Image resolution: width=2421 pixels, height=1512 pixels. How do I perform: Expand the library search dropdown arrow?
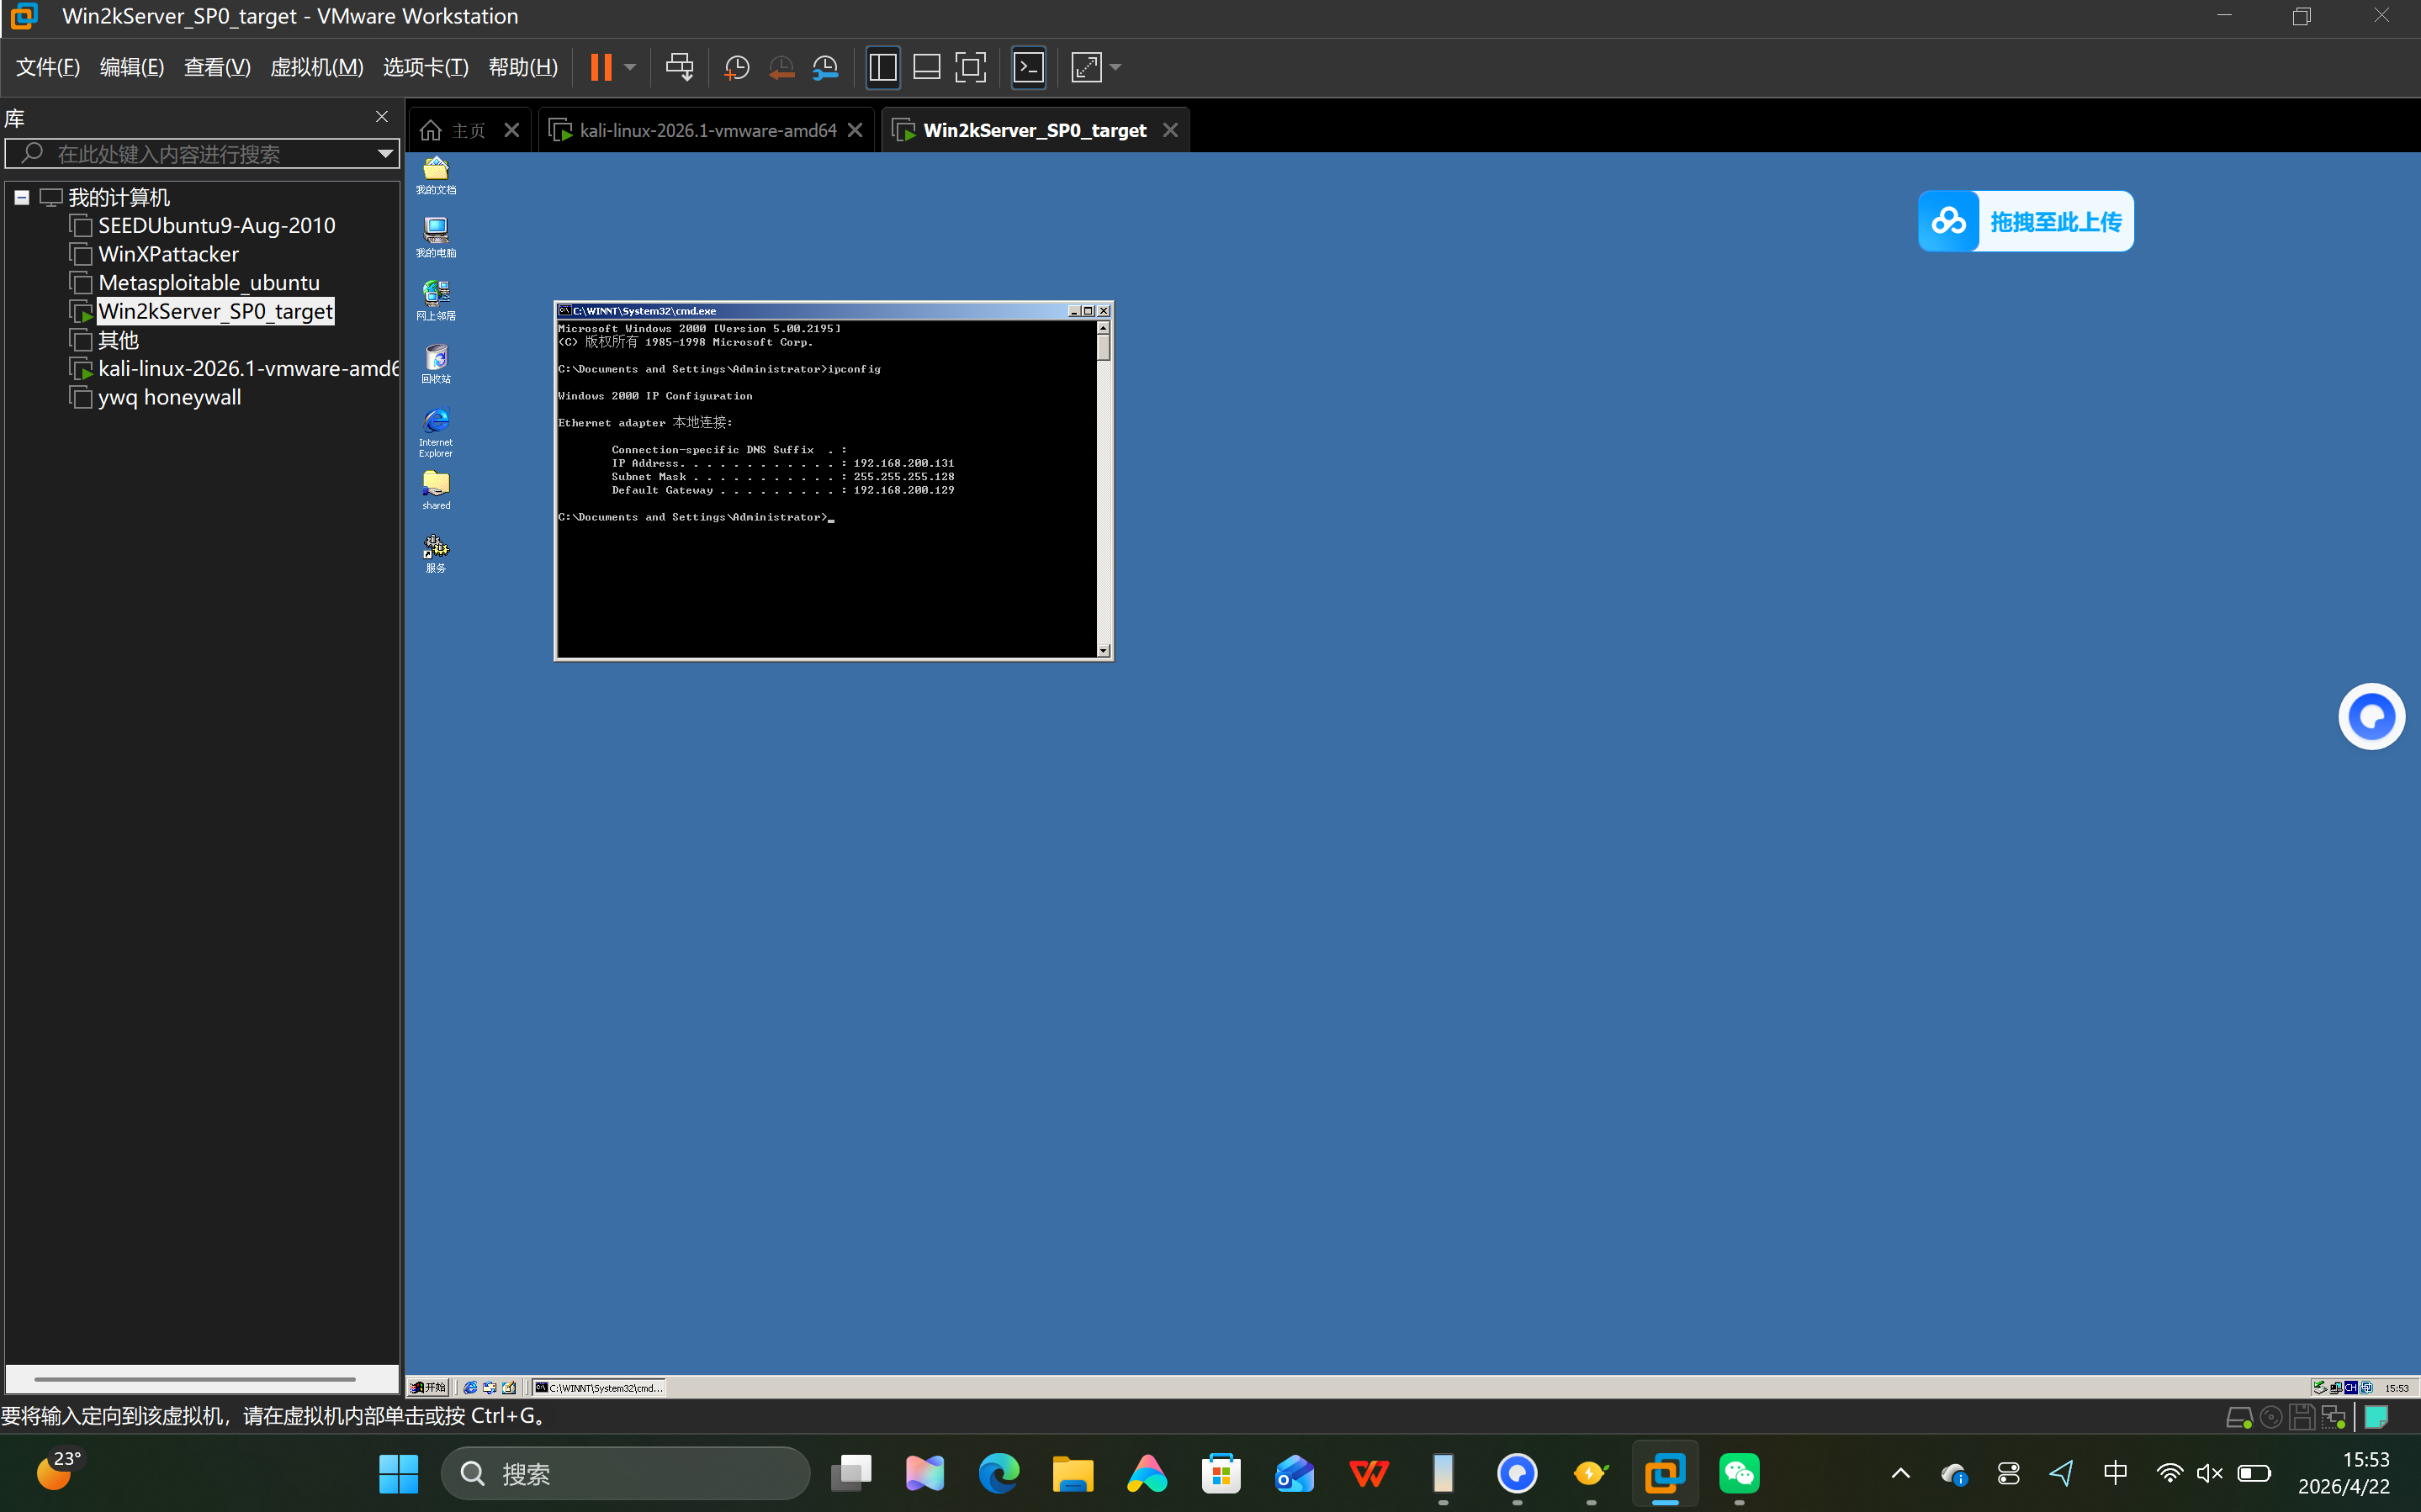click(x=385, y=153)
